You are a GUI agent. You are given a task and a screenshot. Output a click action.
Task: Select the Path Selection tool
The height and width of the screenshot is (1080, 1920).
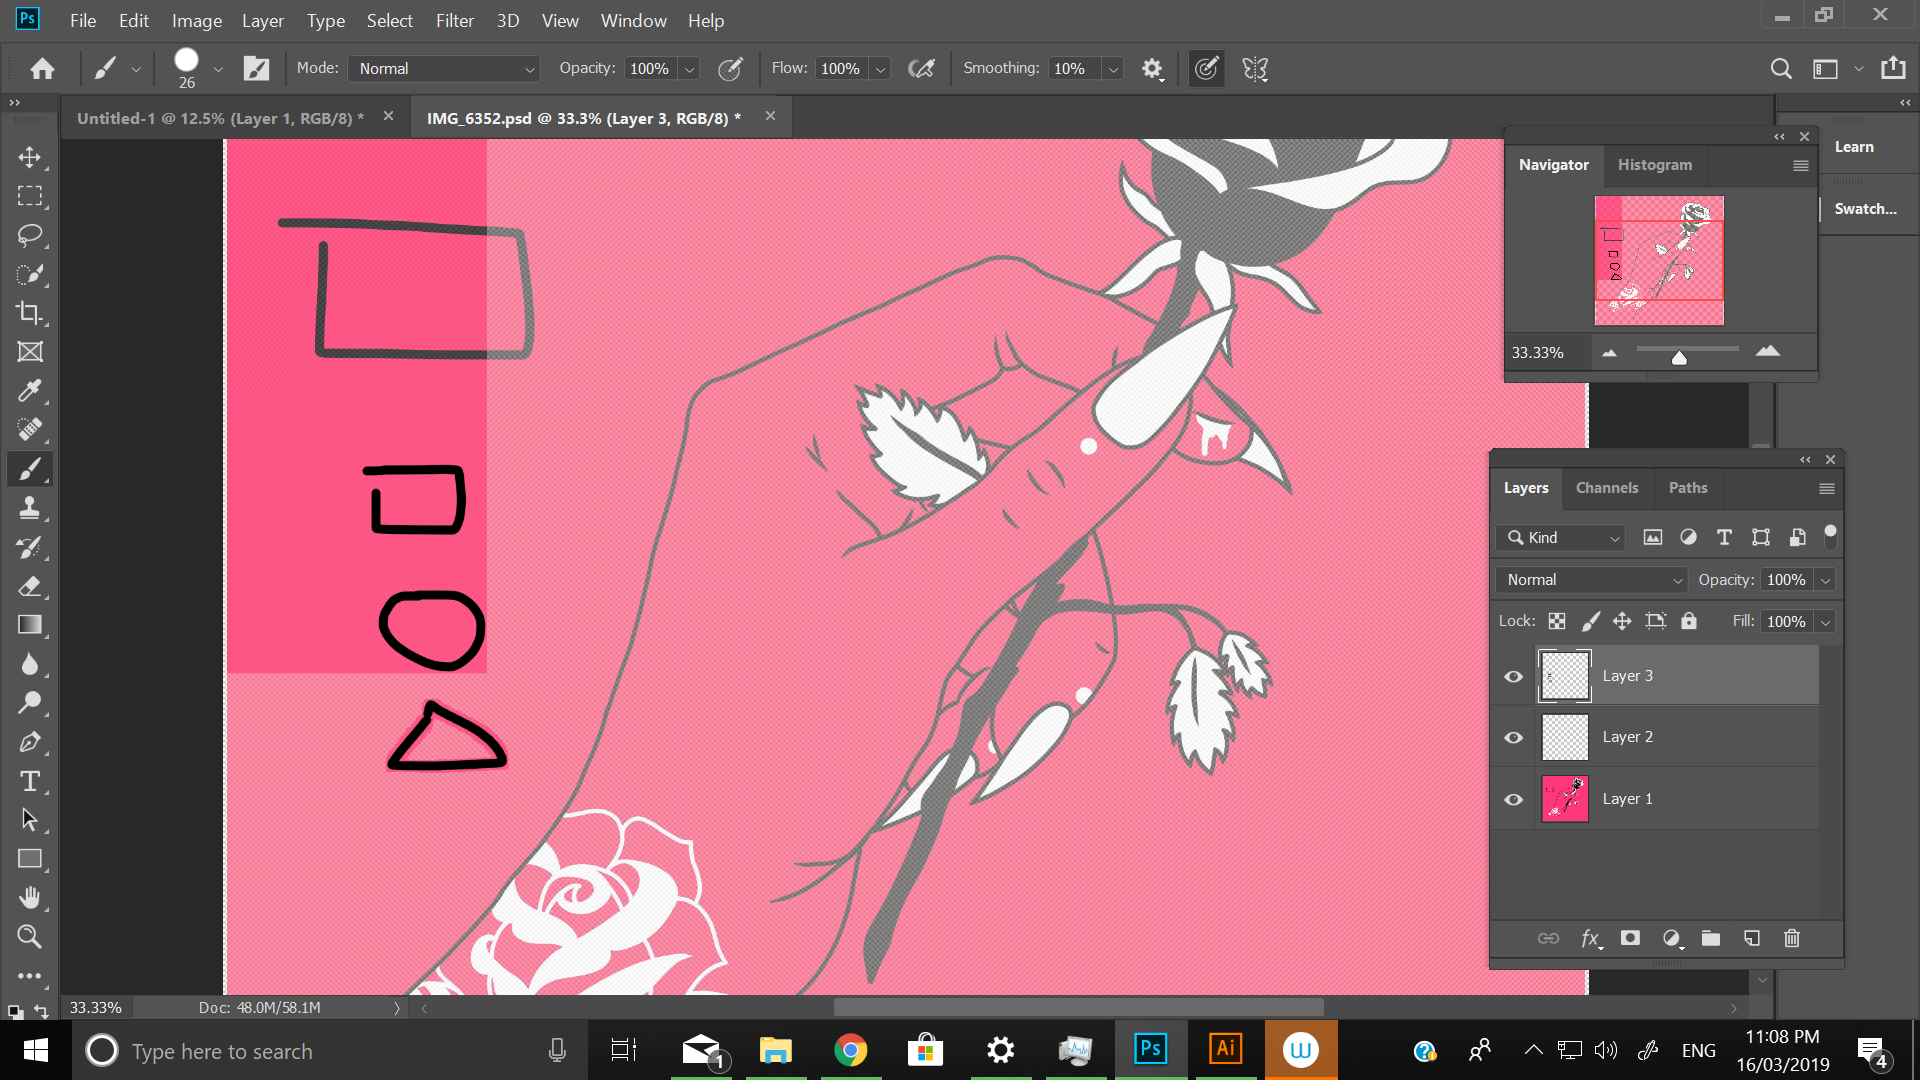coord(30,820)
